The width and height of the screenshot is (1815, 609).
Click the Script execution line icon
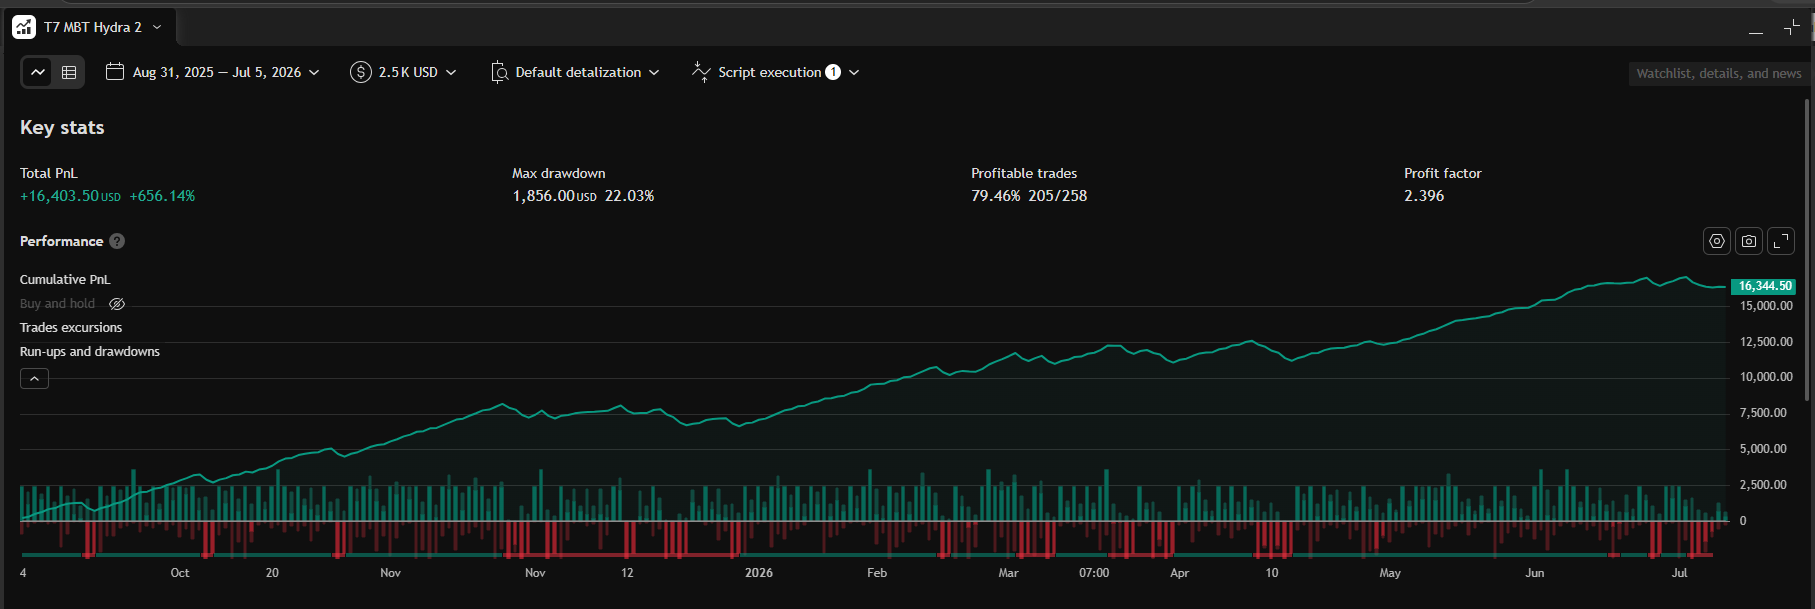tap(701, 72)
